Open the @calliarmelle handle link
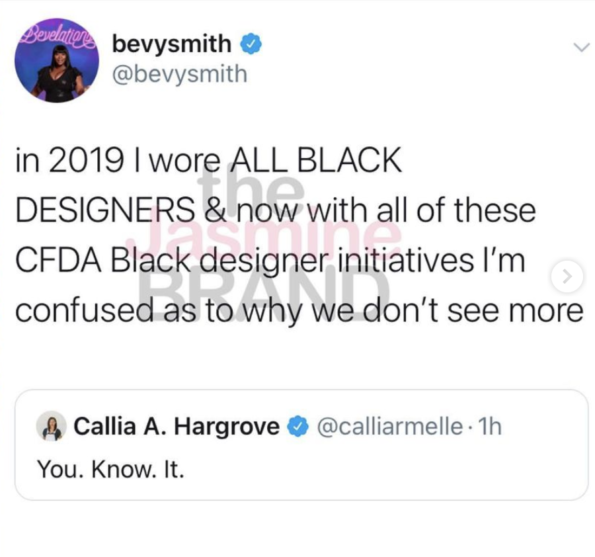Image resolution: width=595 pixels, height=557 pixels. point(390,426)
